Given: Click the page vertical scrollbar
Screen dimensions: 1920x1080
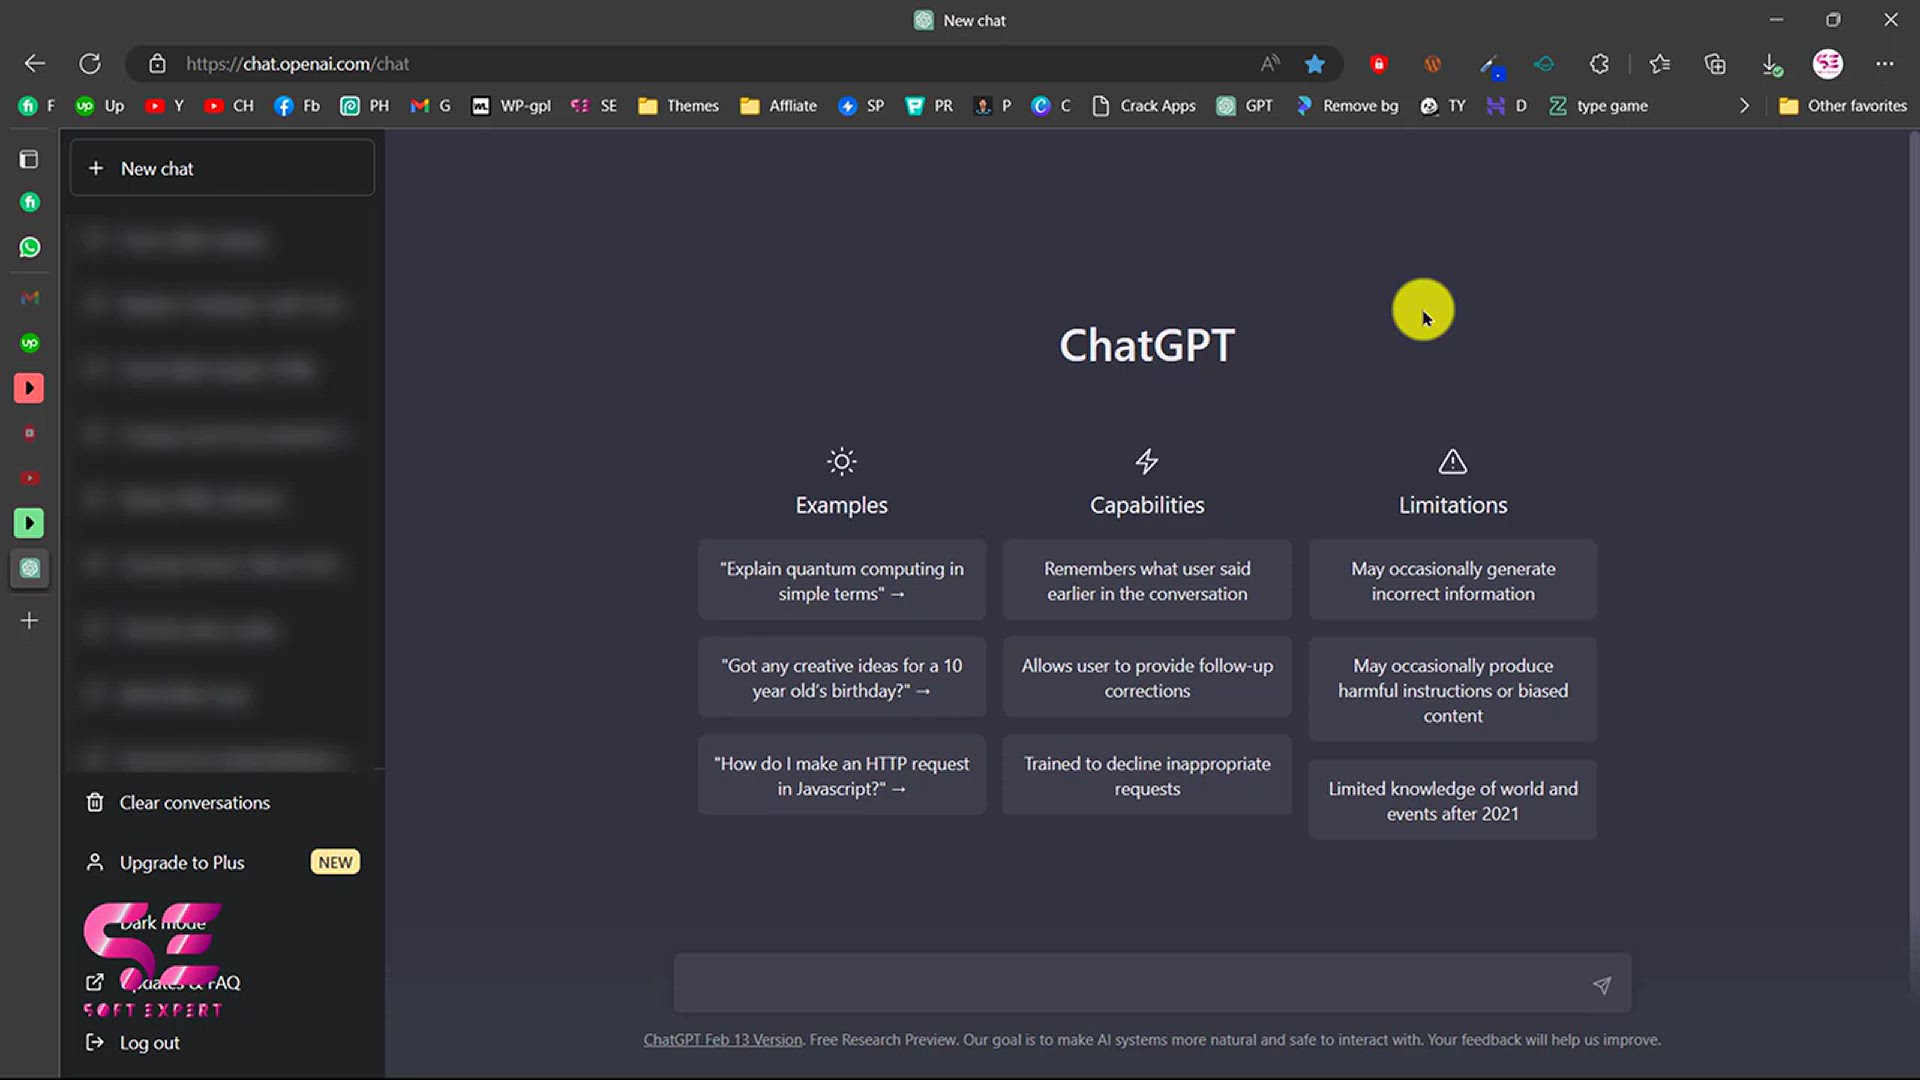Looking at the screenshot, I should point(1914,560).
